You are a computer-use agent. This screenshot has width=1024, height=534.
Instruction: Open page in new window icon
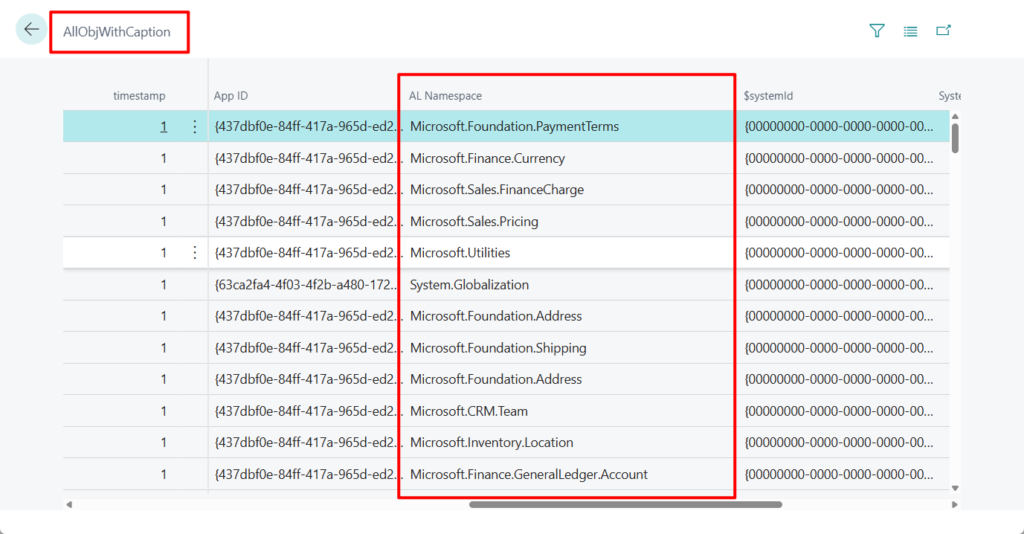(x=943, y=31)
